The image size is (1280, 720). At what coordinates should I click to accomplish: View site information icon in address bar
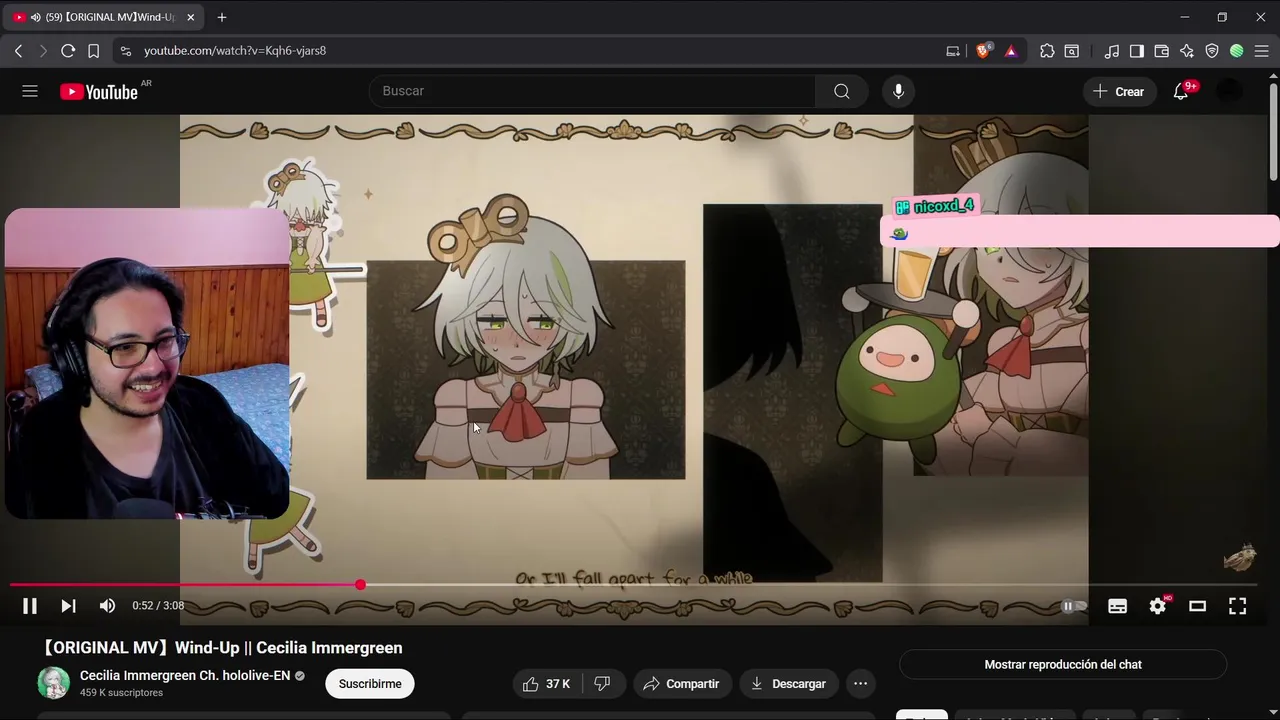[125, 51]
